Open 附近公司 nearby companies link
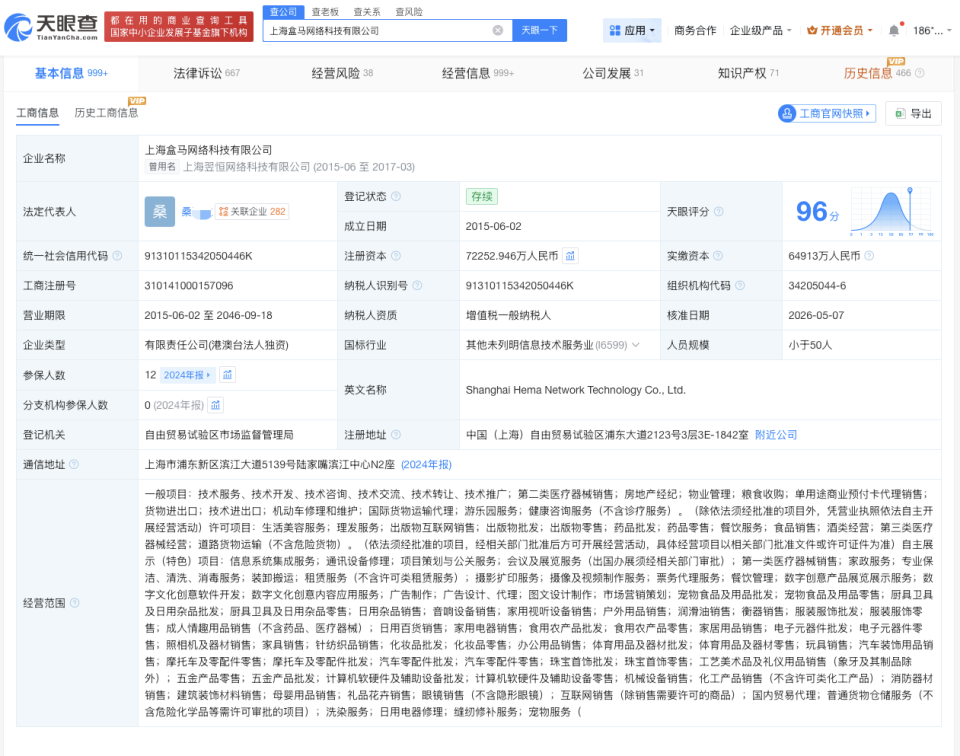This screenshot has height=756, width=960. [776, 435]
